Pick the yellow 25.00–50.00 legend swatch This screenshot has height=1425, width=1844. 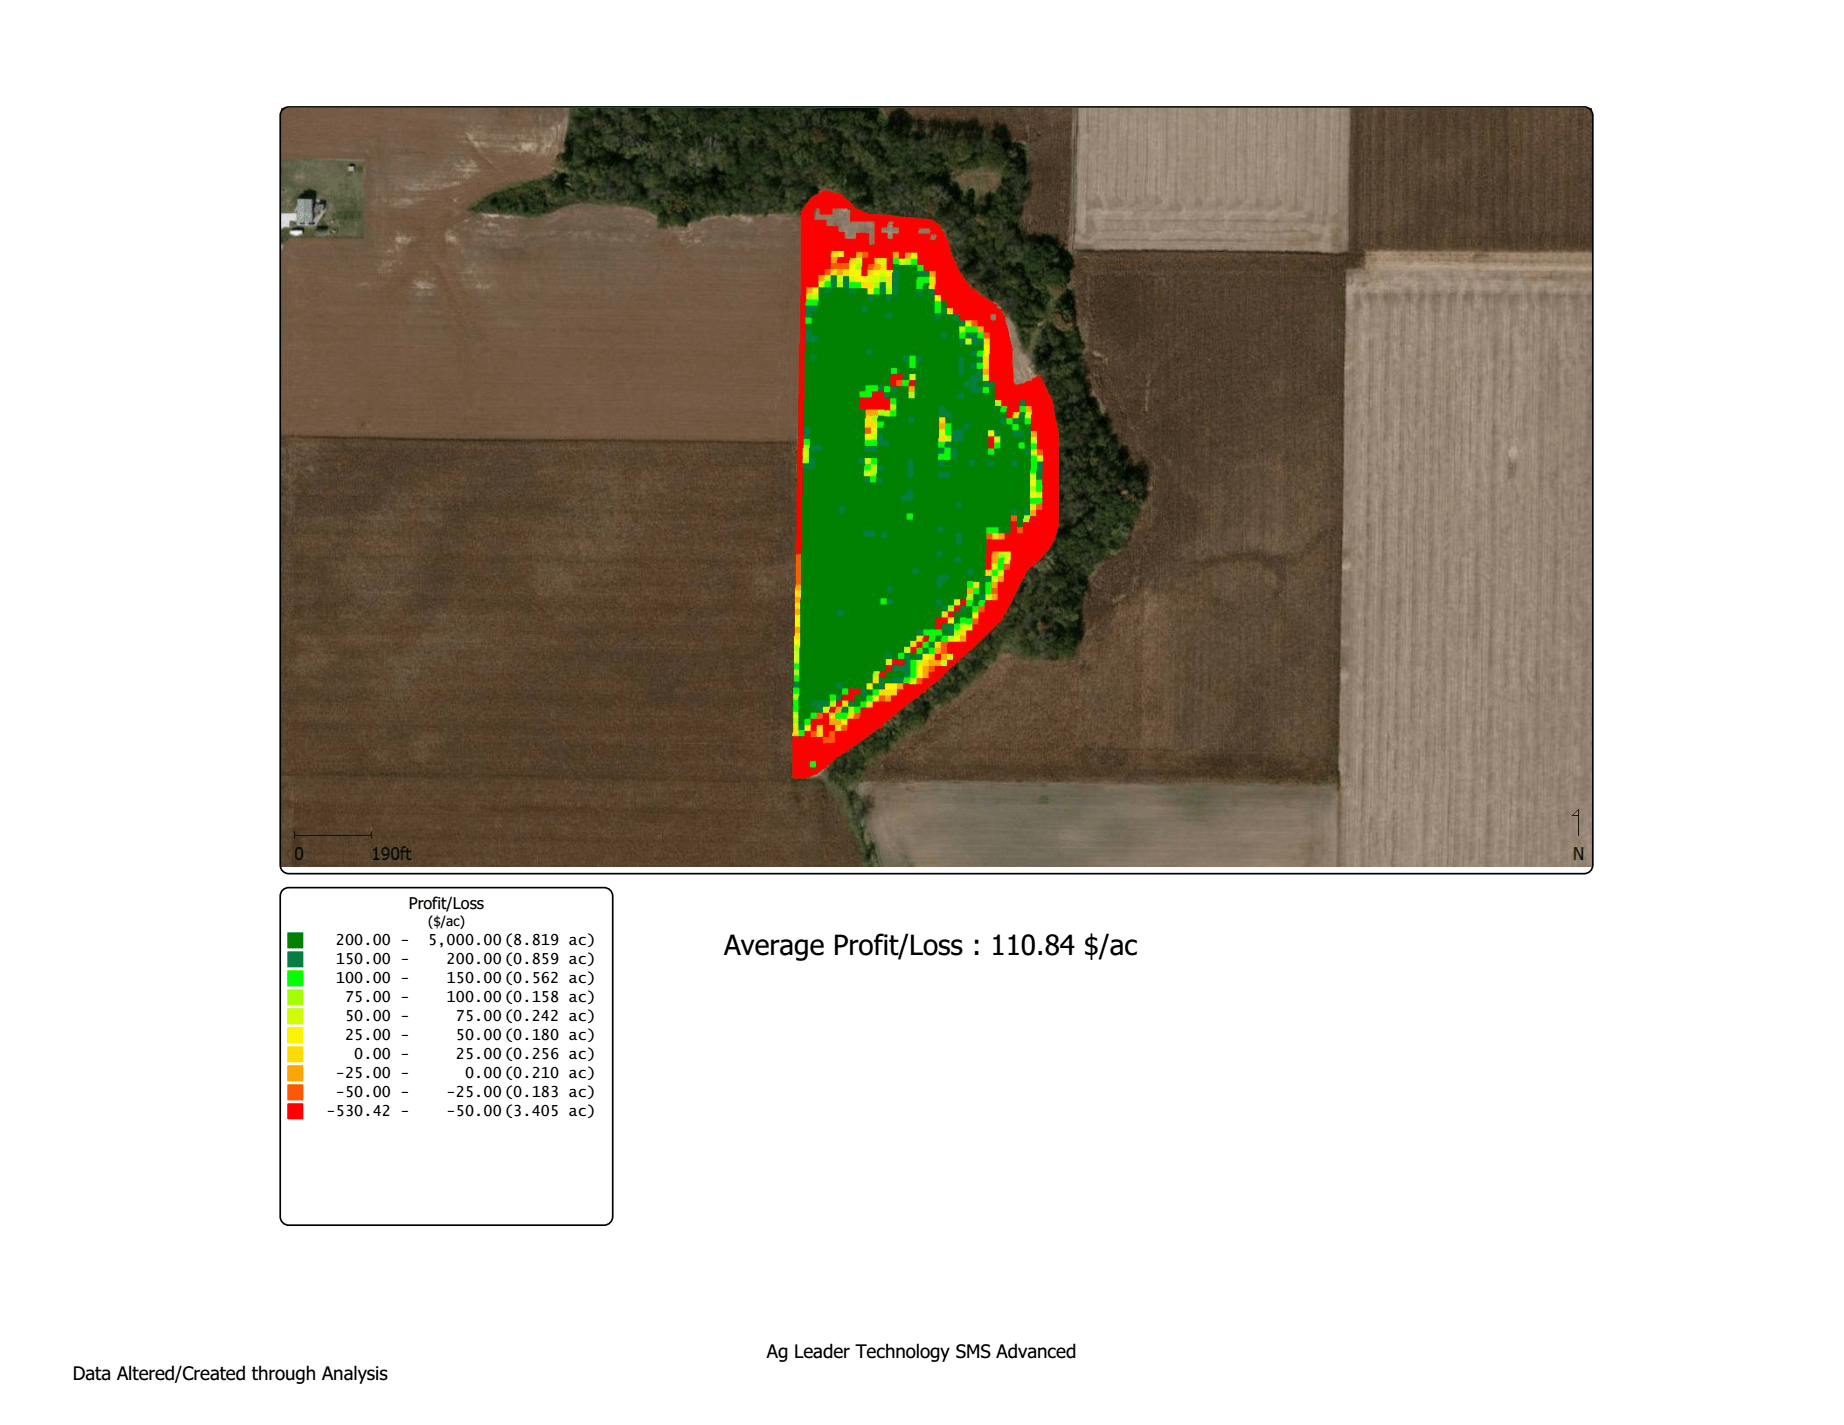[295, 1035]
